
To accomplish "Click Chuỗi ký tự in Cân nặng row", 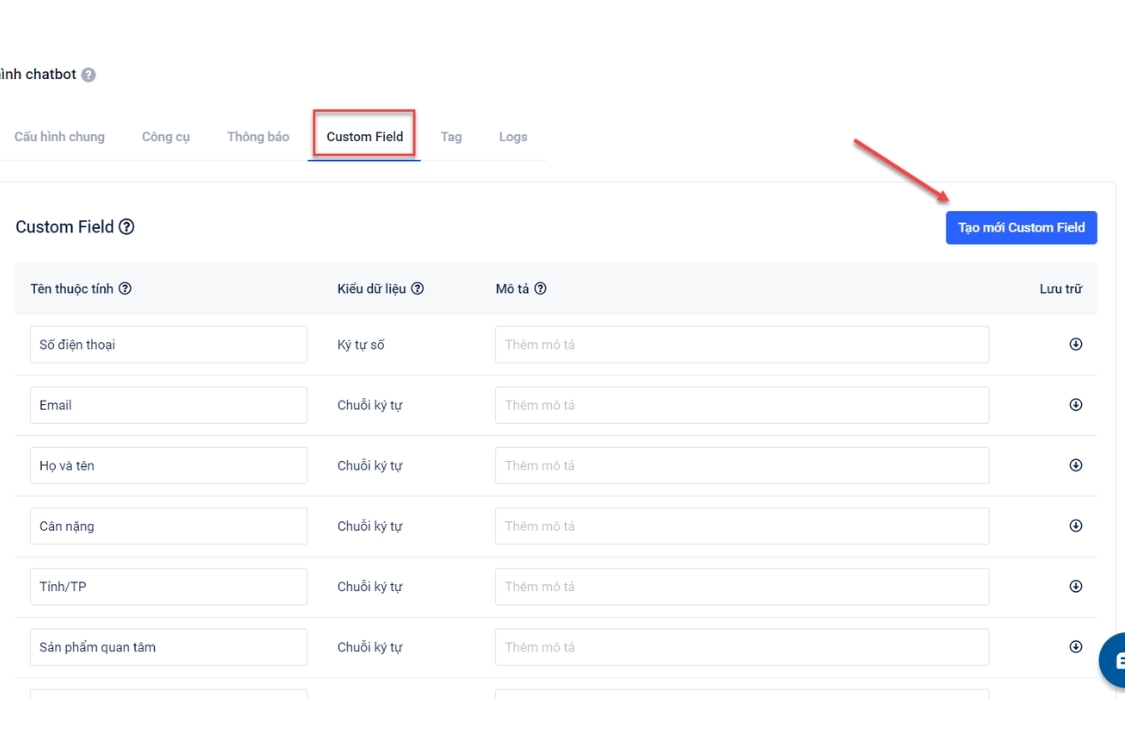I will click(x=369, y=526).
